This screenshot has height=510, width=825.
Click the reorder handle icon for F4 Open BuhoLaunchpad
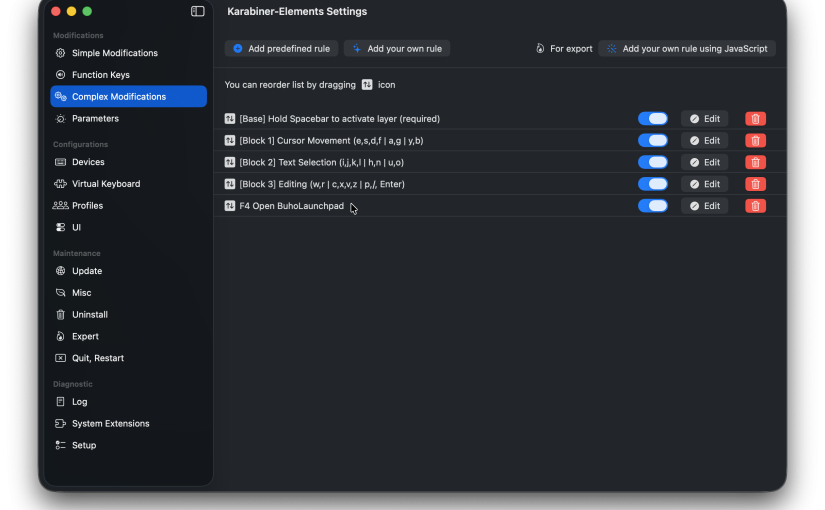click(229, 206)
